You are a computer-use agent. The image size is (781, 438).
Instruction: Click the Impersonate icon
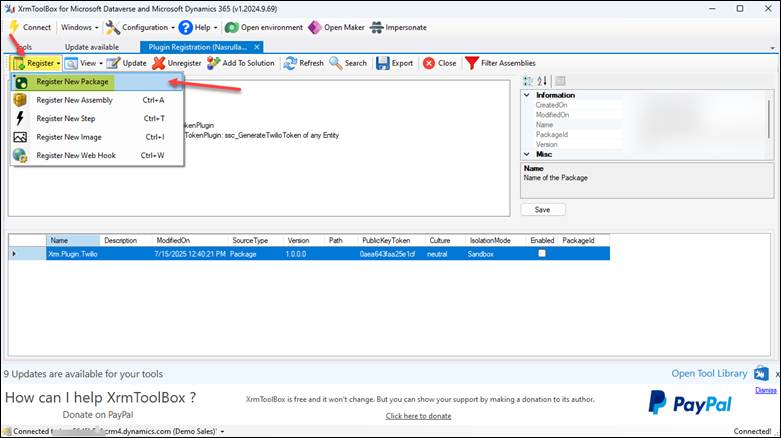point(377,27)
